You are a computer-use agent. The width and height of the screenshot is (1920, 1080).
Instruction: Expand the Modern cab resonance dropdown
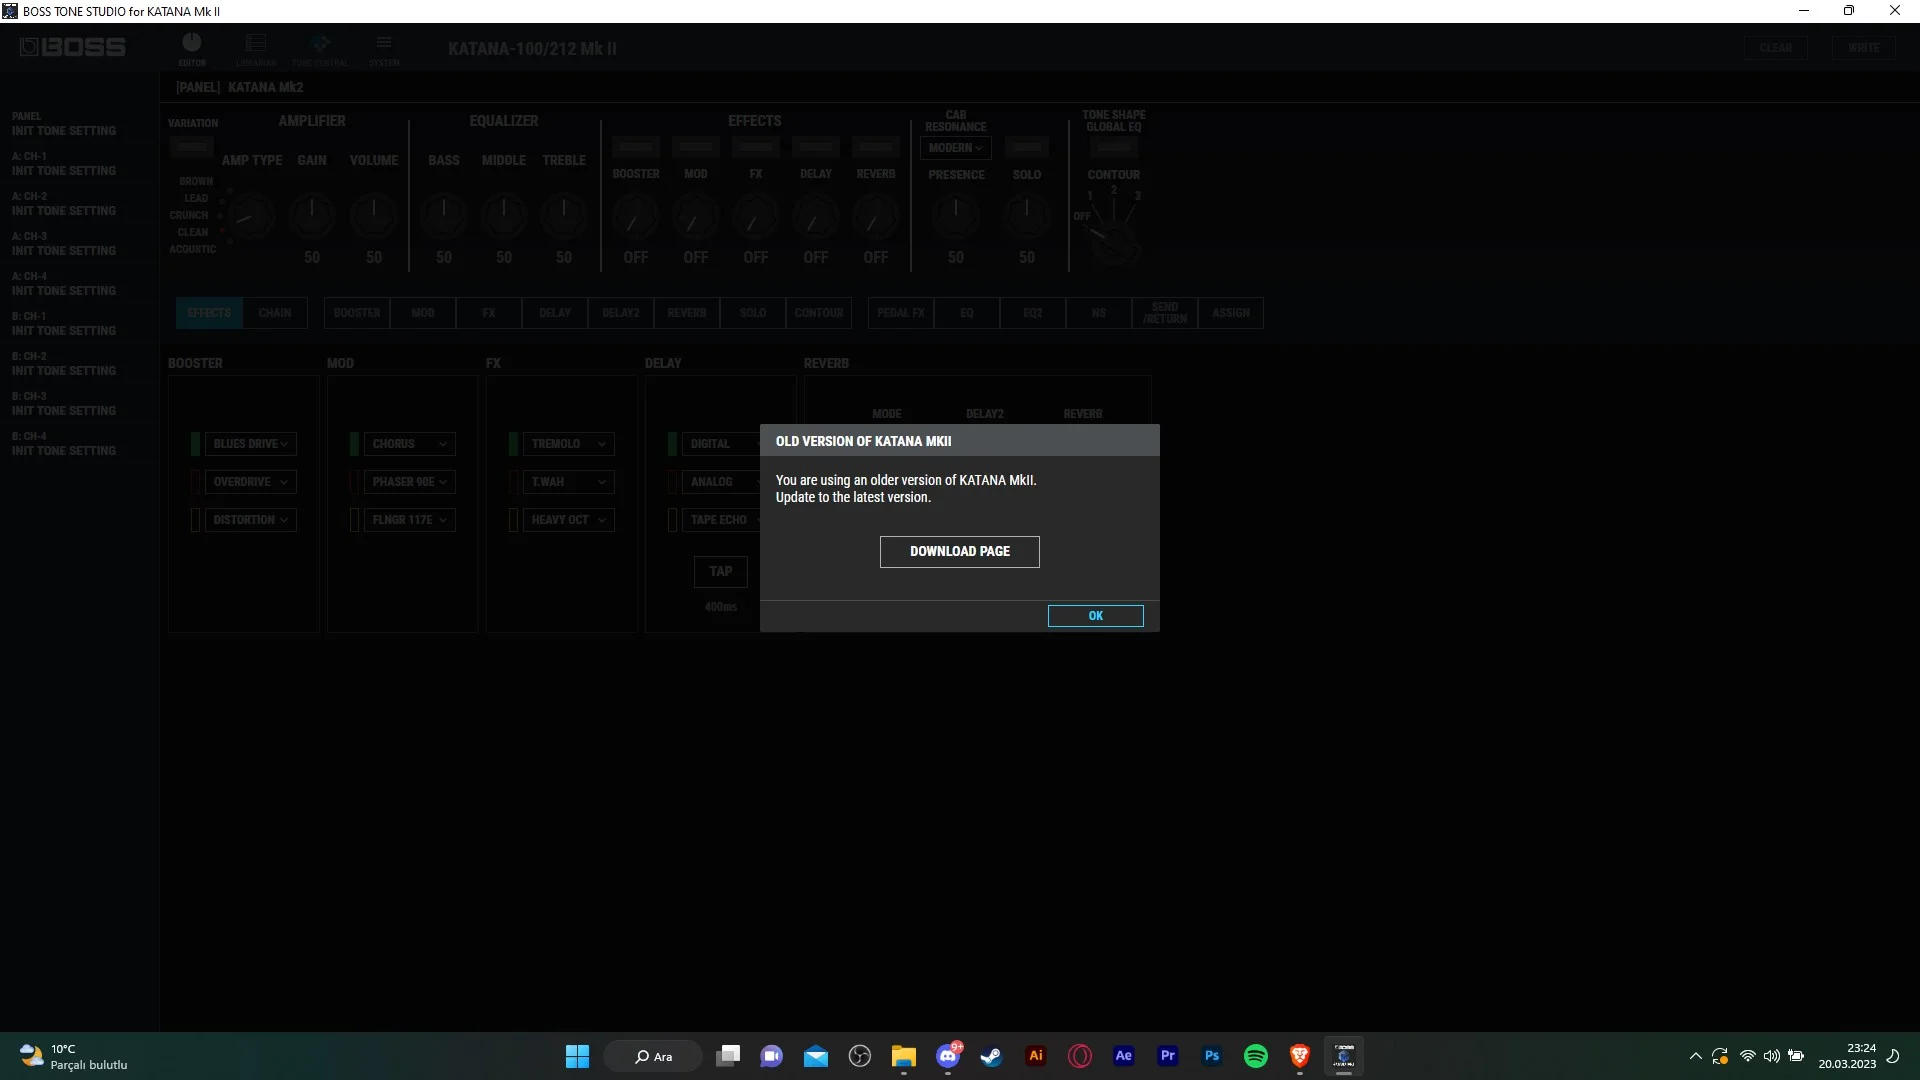tap(955, 148)
